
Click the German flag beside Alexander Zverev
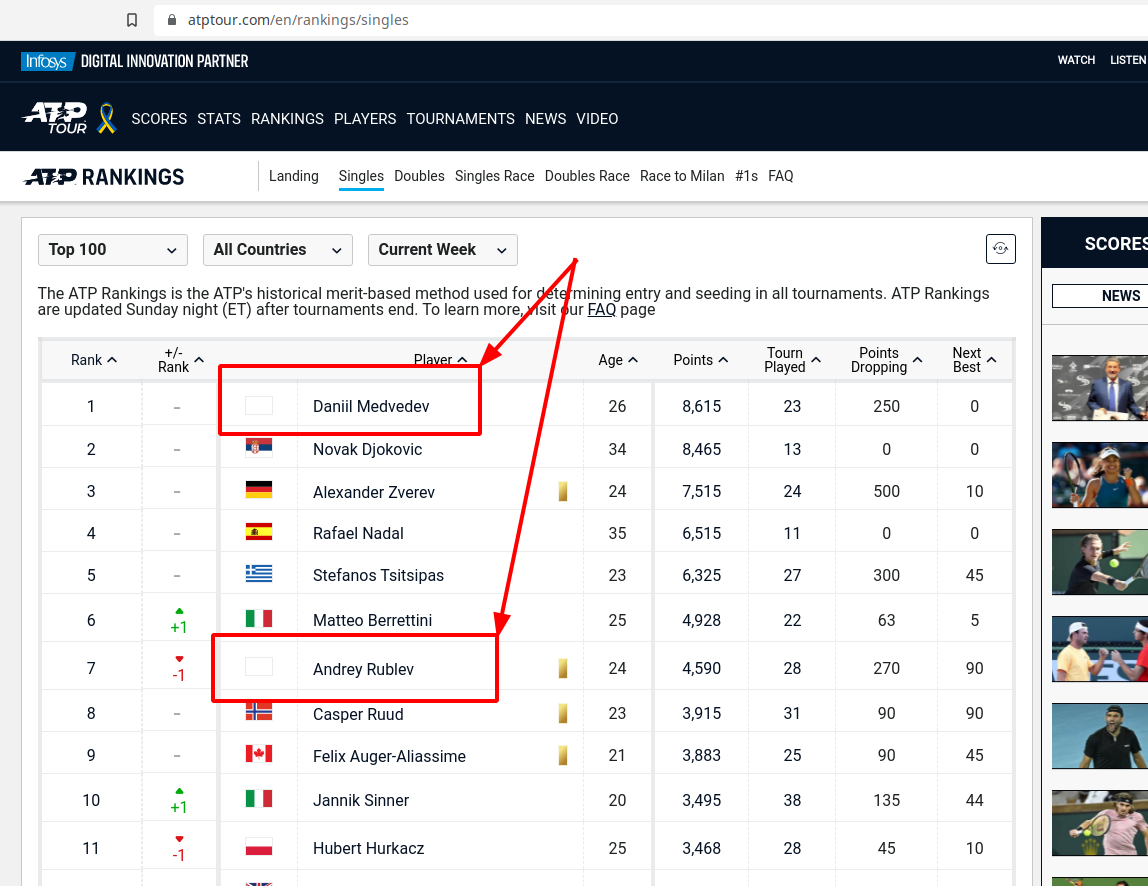tap(259, 490)
